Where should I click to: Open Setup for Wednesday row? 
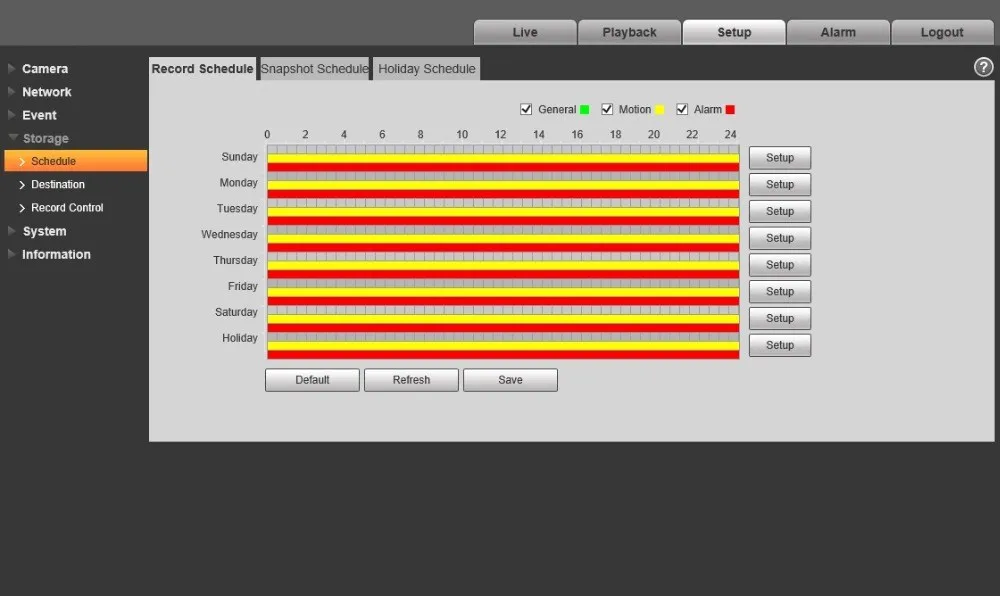779,238
